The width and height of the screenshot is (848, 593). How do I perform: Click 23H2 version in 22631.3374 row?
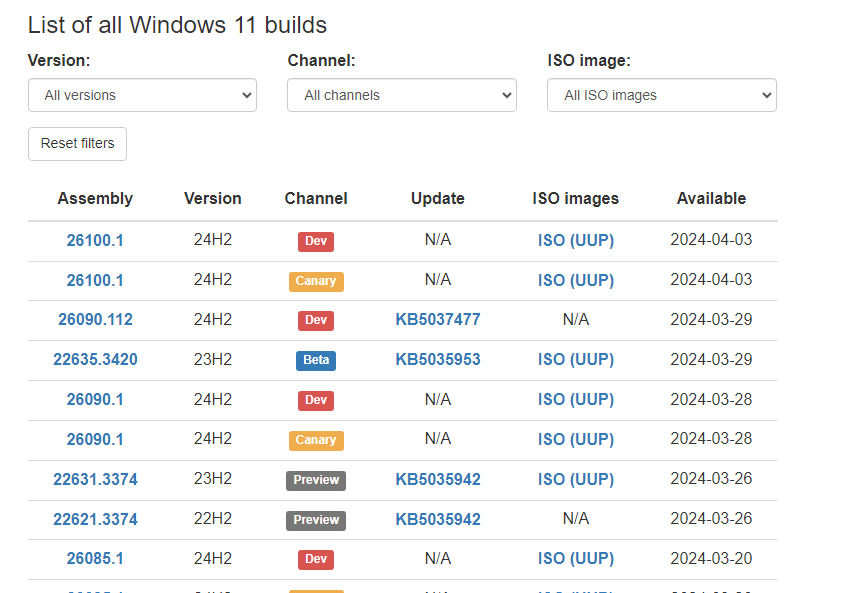tap(213, 478)
